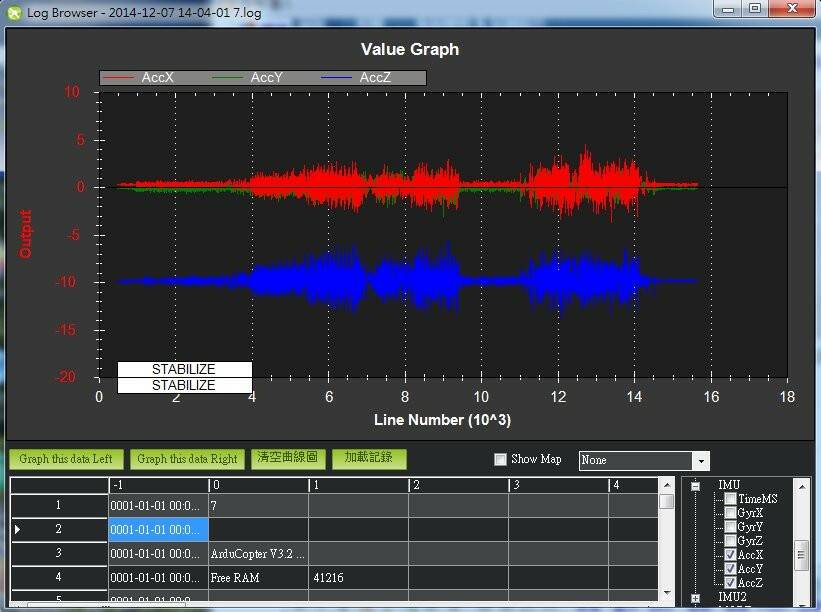The width and height of the screenshot is (821, 612).
Task: Click the data grid vertical scrollbar thumb
Action: pyautogui.click(x=667, y=502)
